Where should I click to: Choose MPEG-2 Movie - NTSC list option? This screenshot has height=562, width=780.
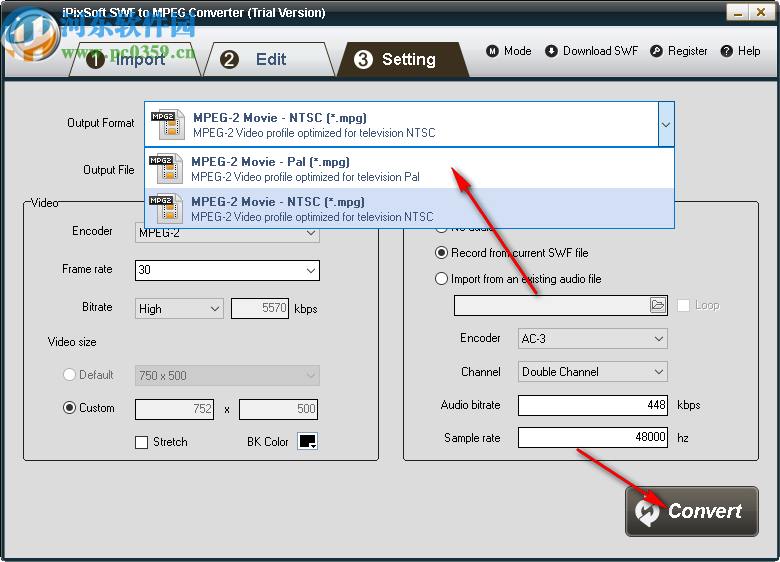[409, 208]
